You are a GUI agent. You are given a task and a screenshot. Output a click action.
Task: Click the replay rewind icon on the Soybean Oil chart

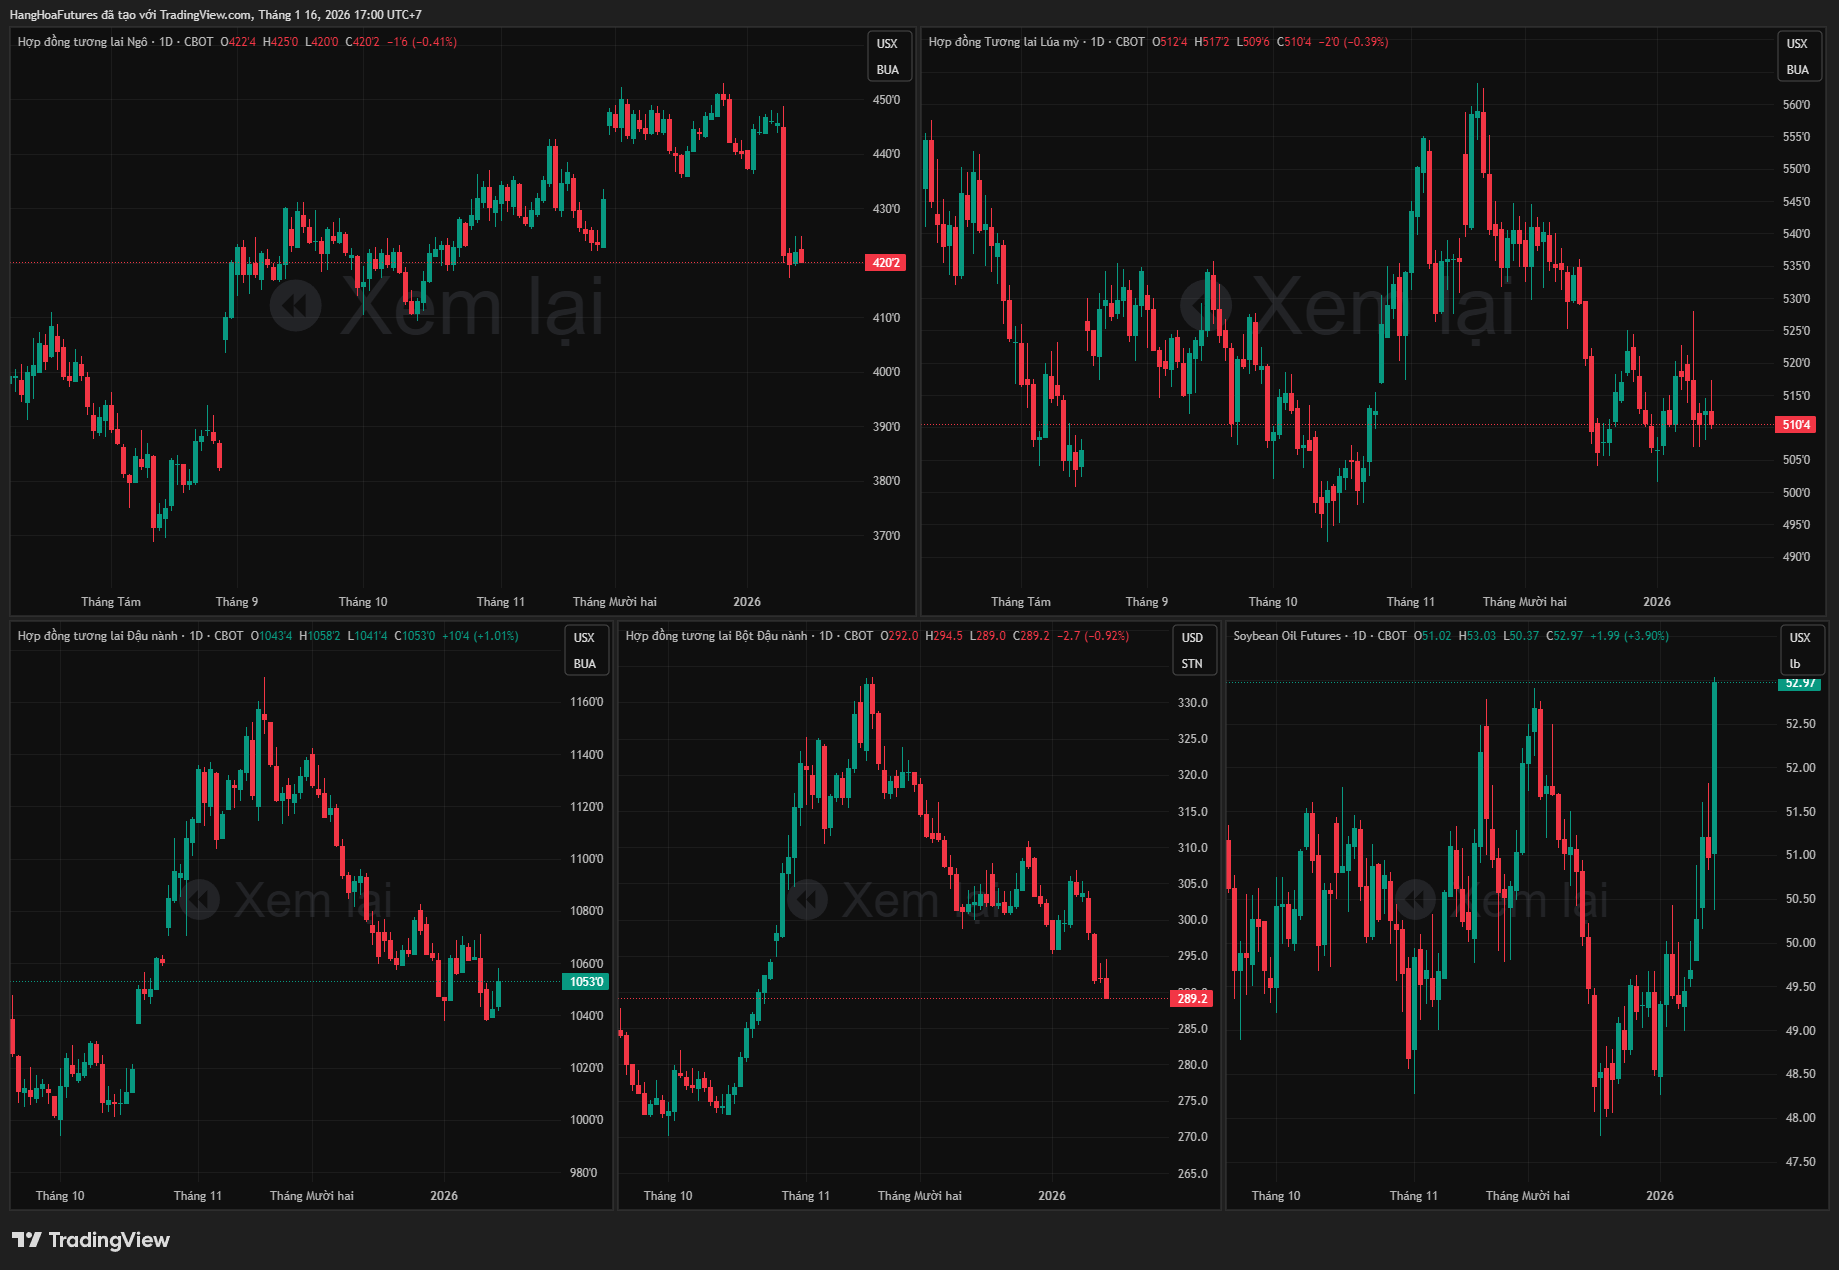pyautogui.click(x=1416, y=900)
